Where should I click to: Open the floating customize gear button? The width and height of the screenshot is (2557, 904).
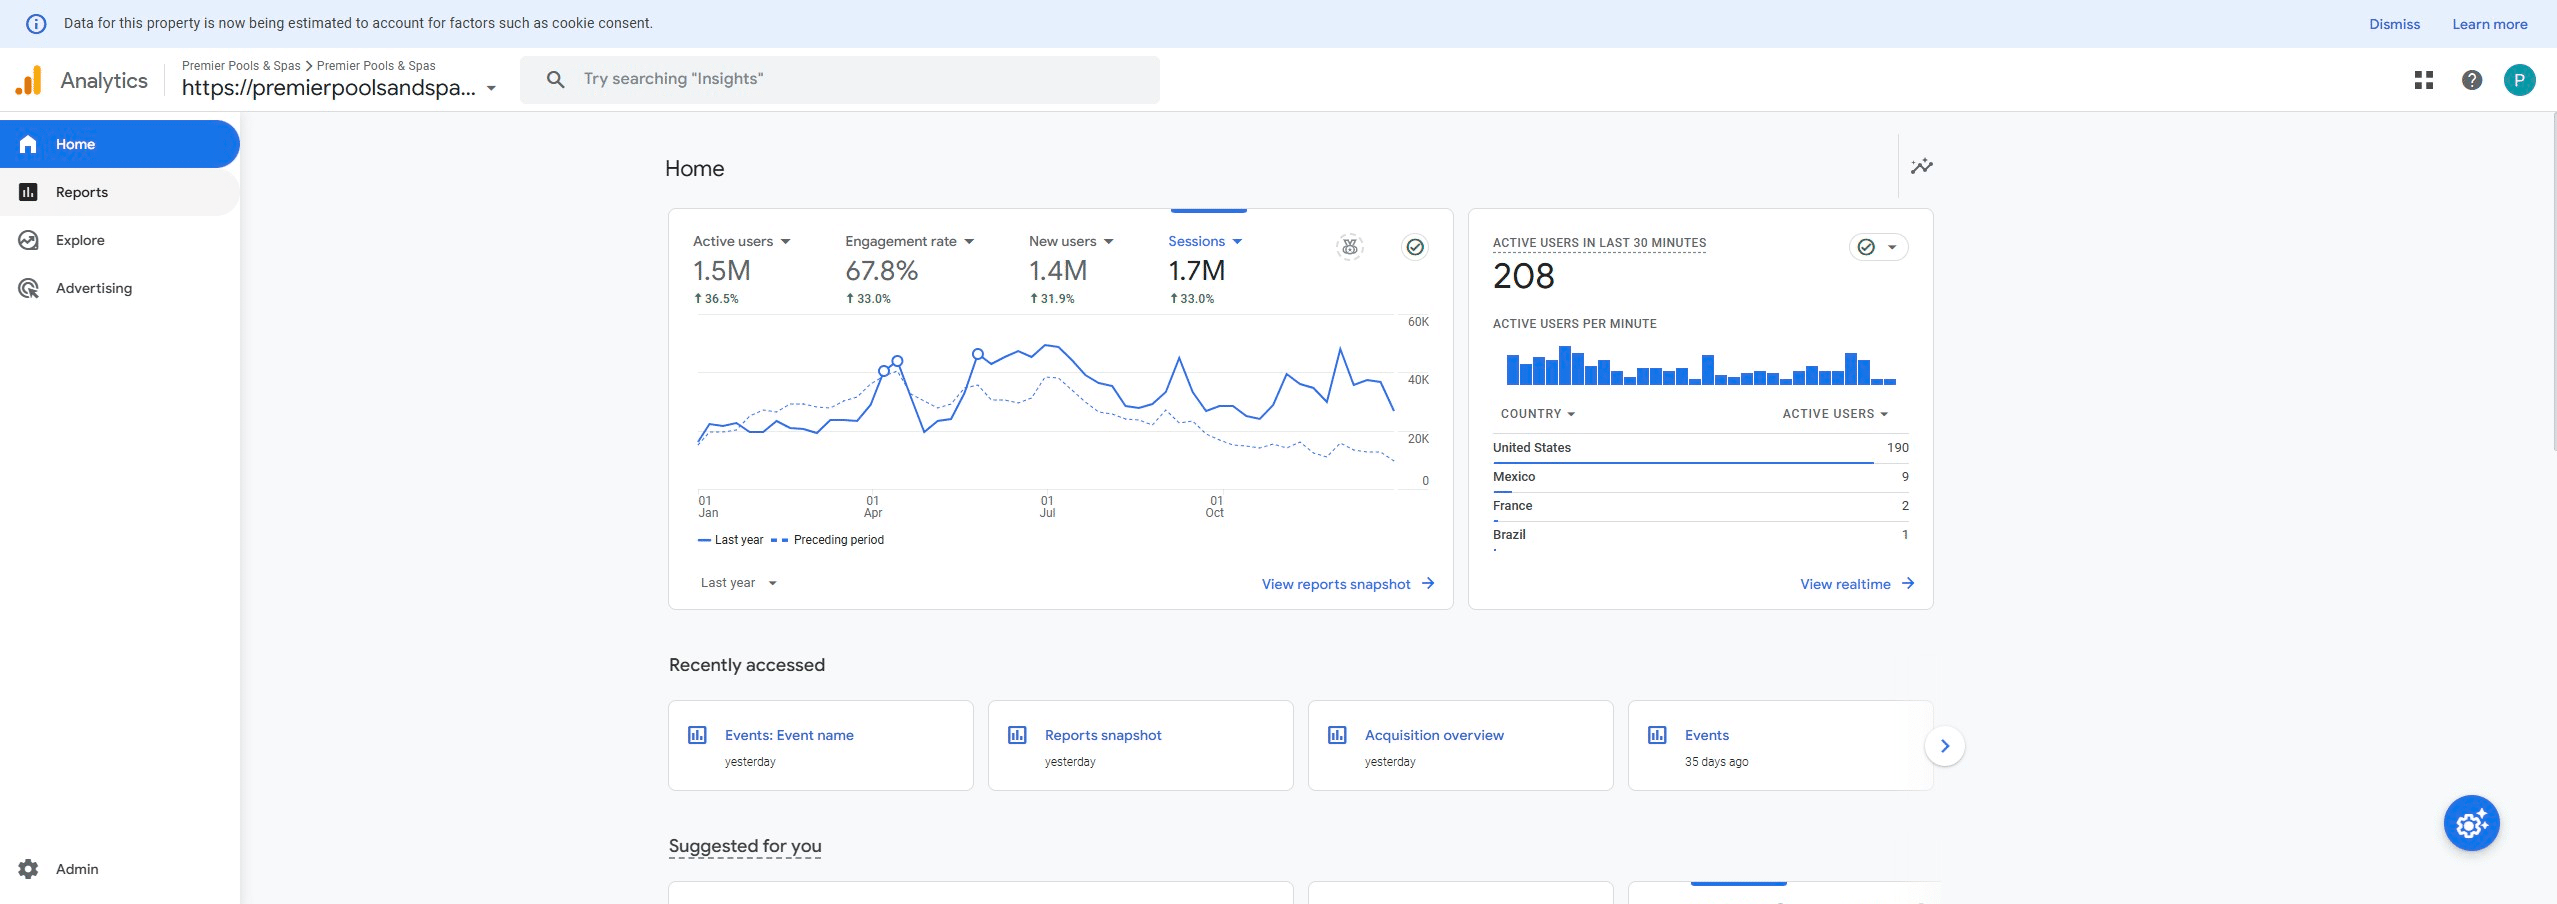tap(2471, 823)
